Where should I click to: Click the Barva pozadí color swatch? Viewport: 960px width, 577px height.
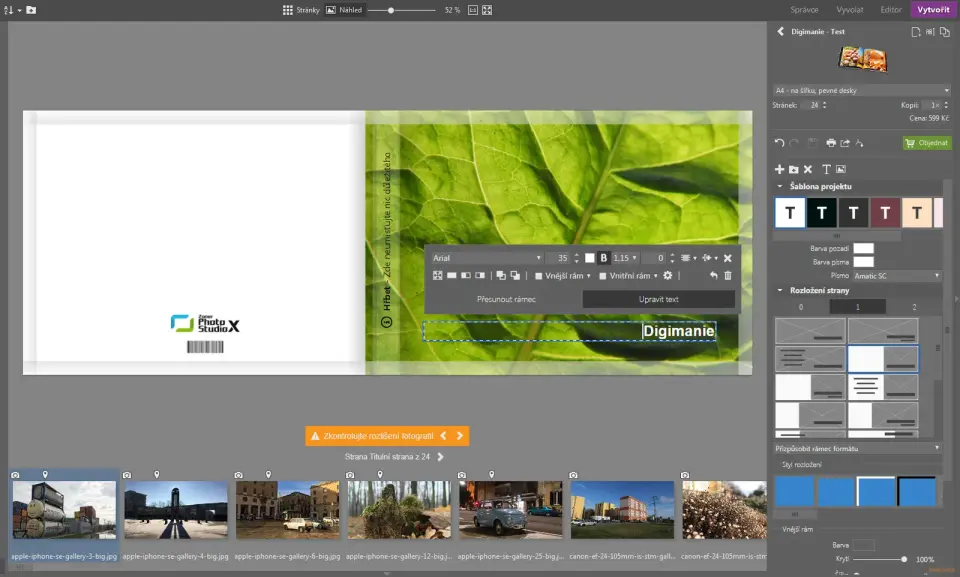point(862,248)
